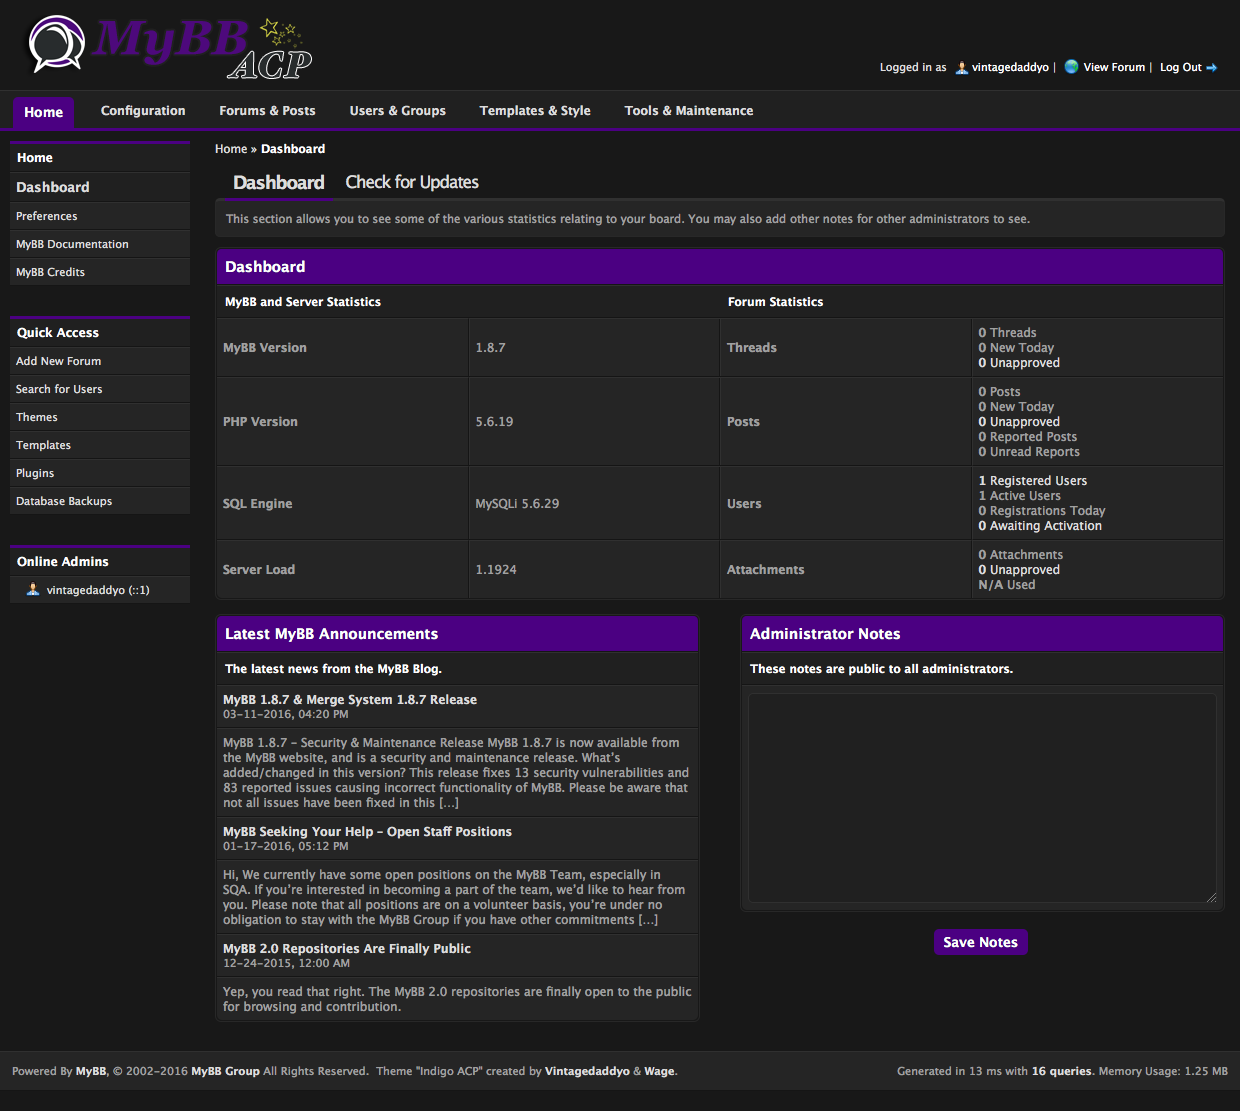Viewport: 1240px width, 1111px height.
Task: Click the admin avatar icon under Online Admins
Action: tap(33, 590)
